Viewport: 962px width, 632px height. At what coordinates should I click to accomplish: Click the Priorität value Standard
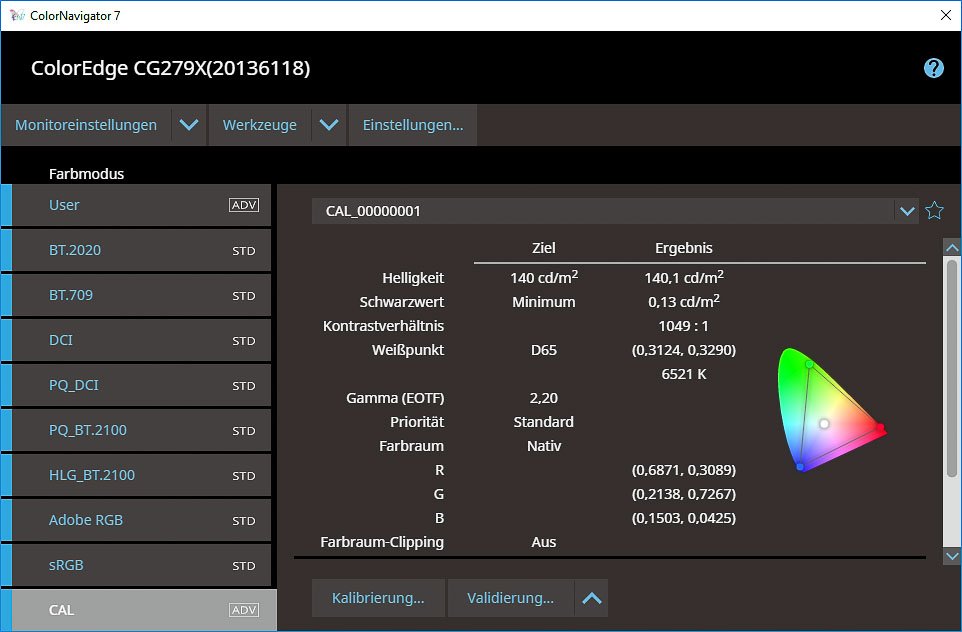[x=544, y=422]
